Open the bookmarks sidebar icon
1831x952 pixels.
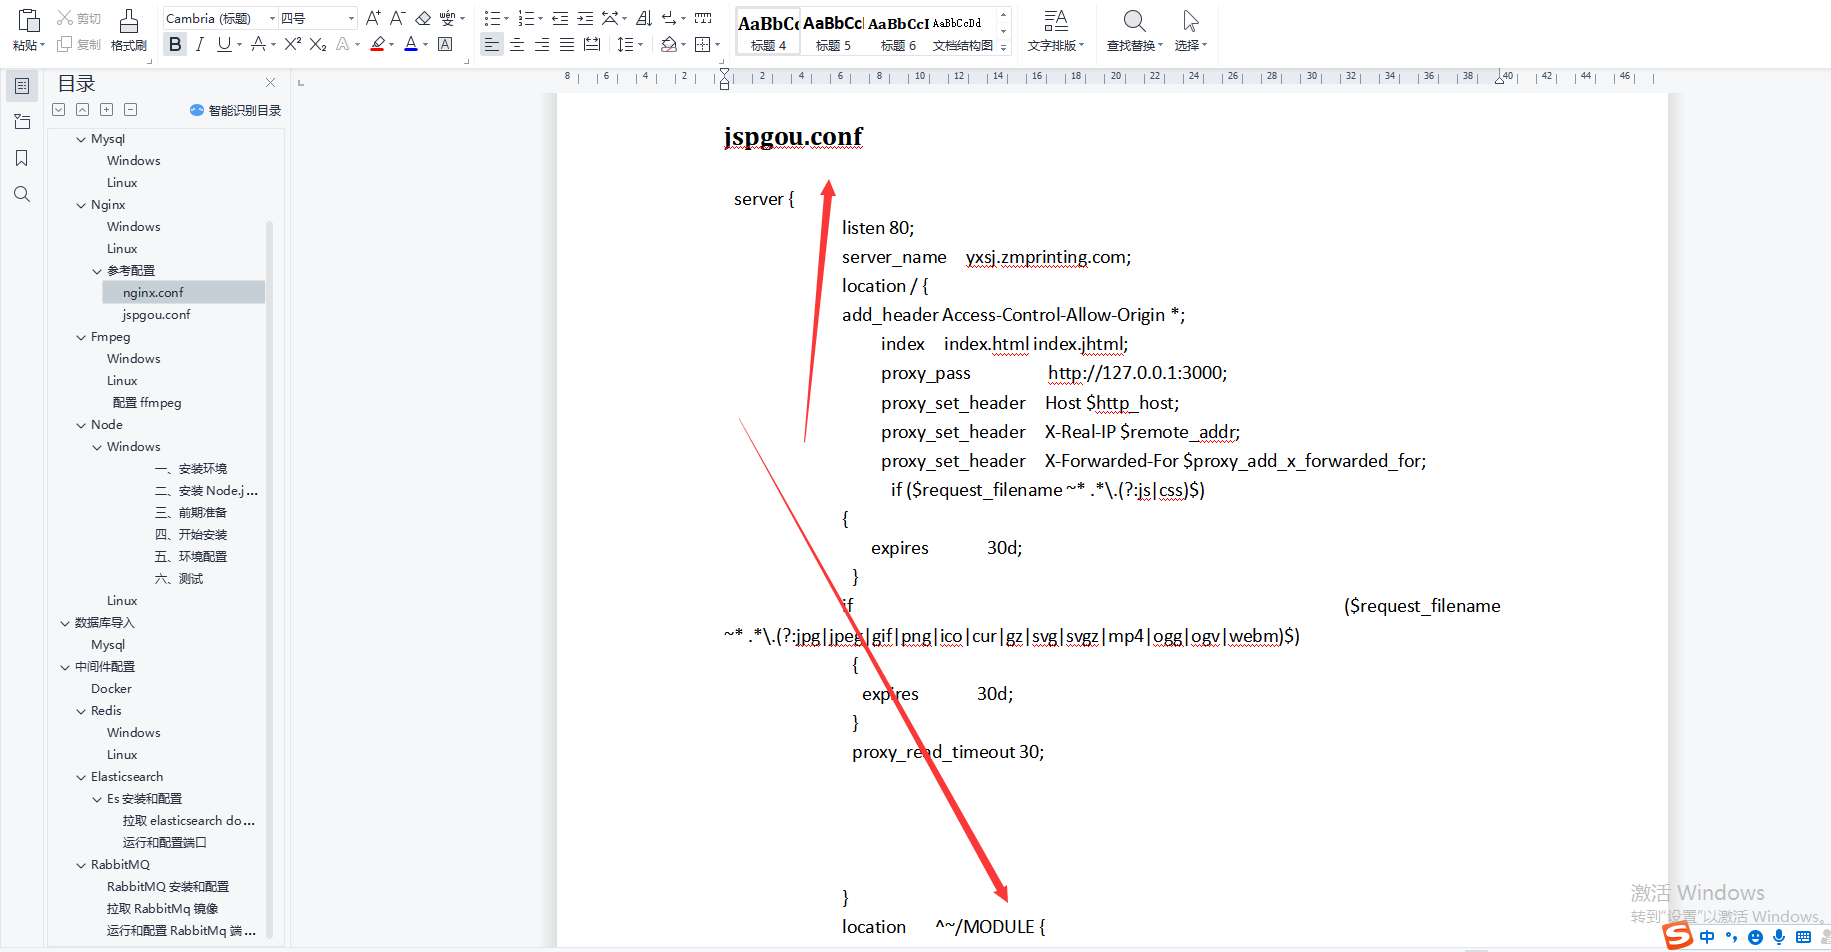(x=22, y=158)
